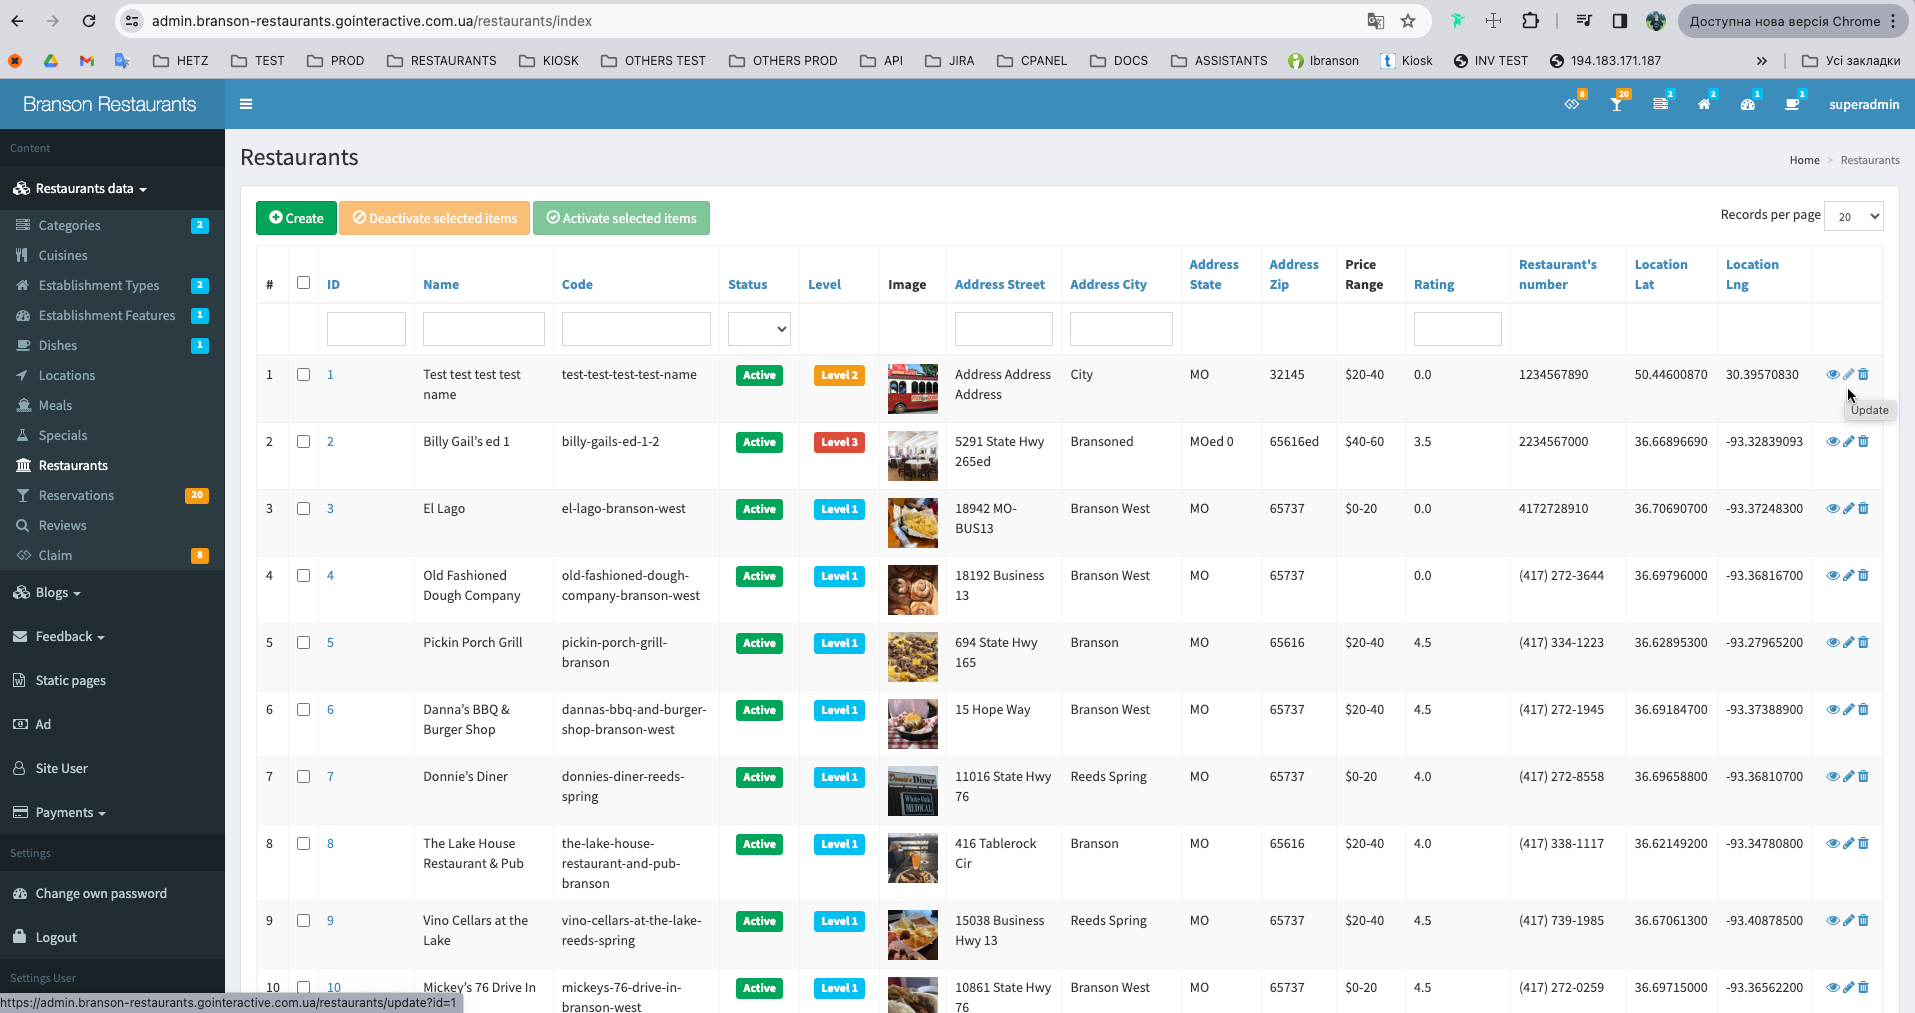Viewport: 1915px width, 1013px height.
Task: Click the trash delete icon for Pickin Porch Grill
Action: [x=1864, y=642]
